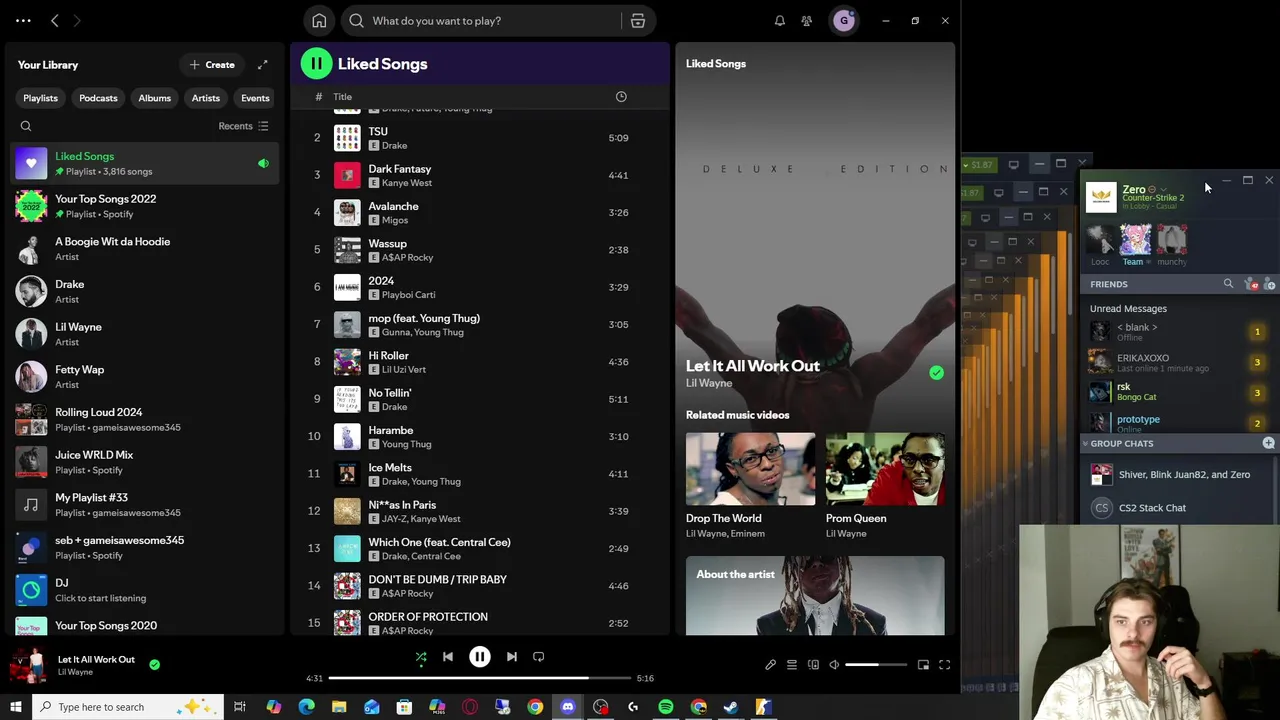The width and height of the screenshot is (1280, 720).
Task: Click Steam Add a Friend icon
Action: [1269, 284]
